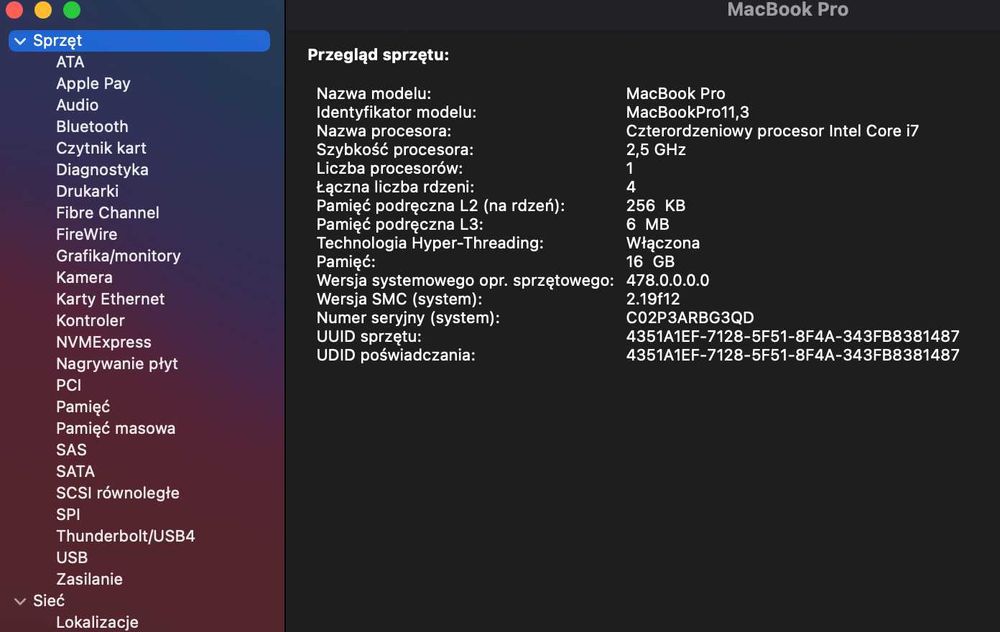The height and width of the screenshot is (632, 1000).
Task: Click the Nazwa modelu label
Action: (x=374, y=94)
